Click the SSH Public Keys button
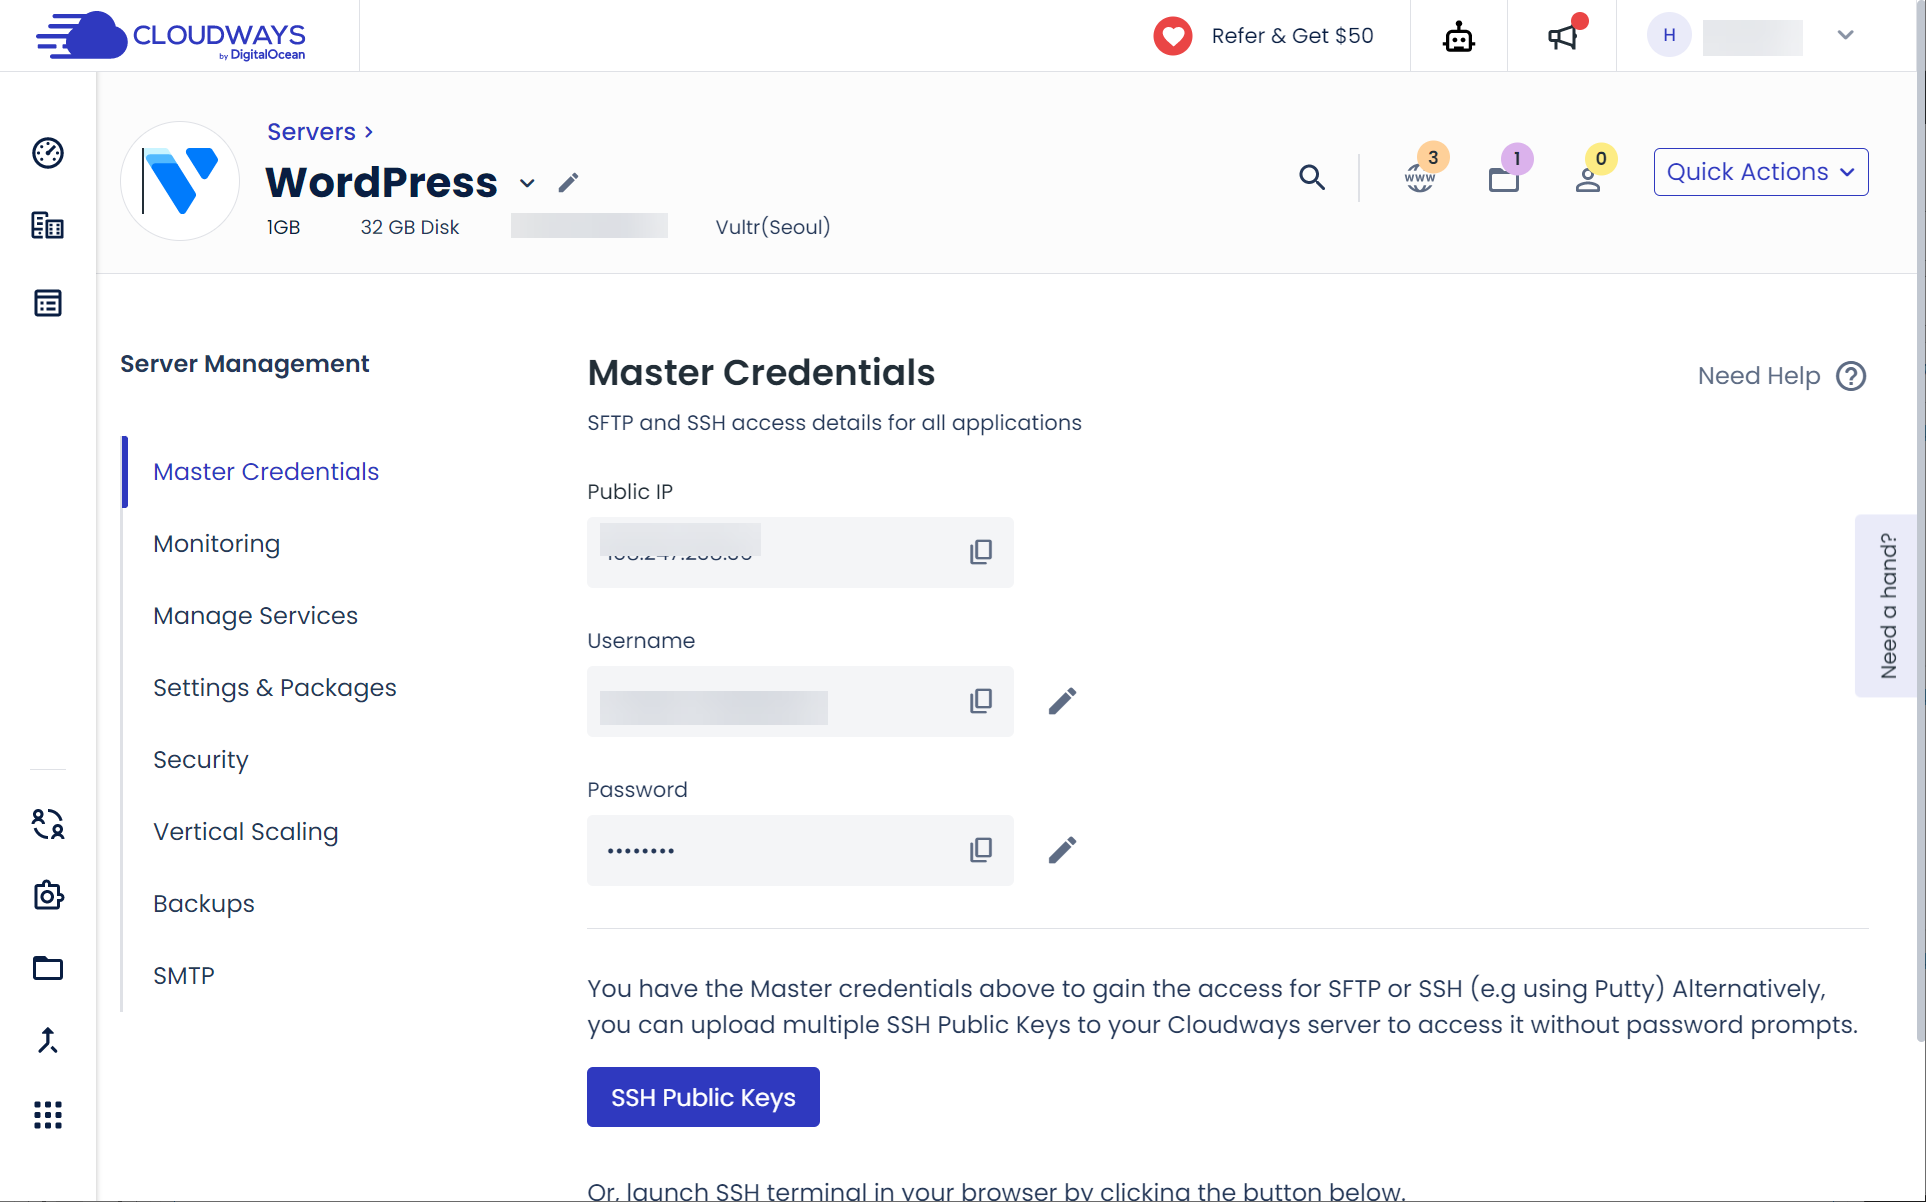Image resolution: width=1926 pixels, height=1202 pixels. pos(703,1097)
